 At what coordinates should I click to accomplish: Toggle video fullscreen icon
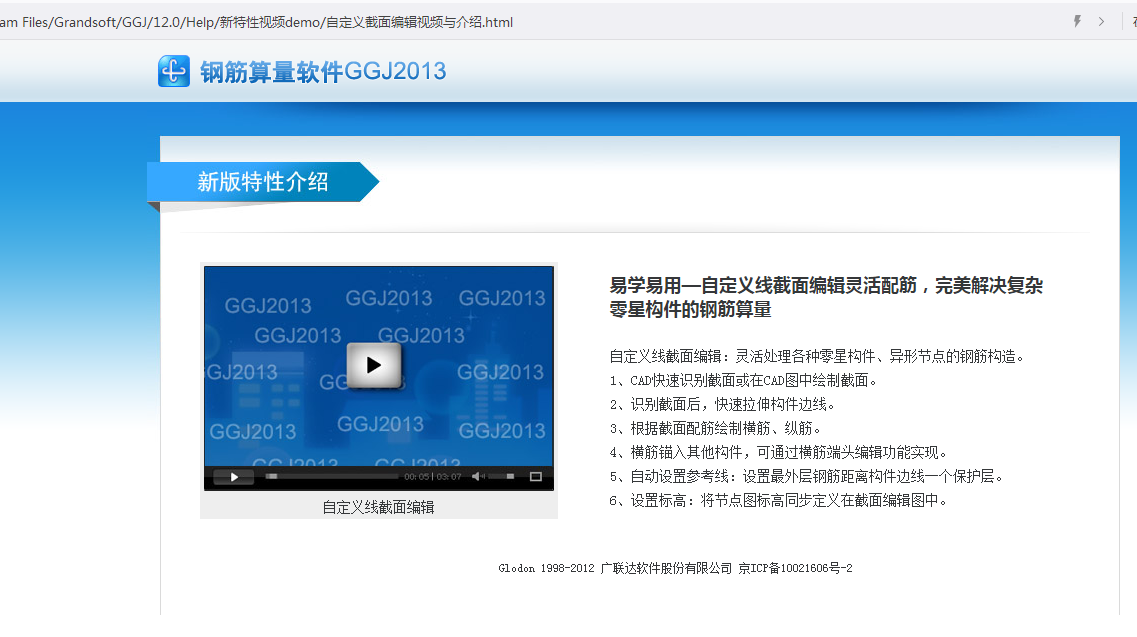click(x=536, y=477)
